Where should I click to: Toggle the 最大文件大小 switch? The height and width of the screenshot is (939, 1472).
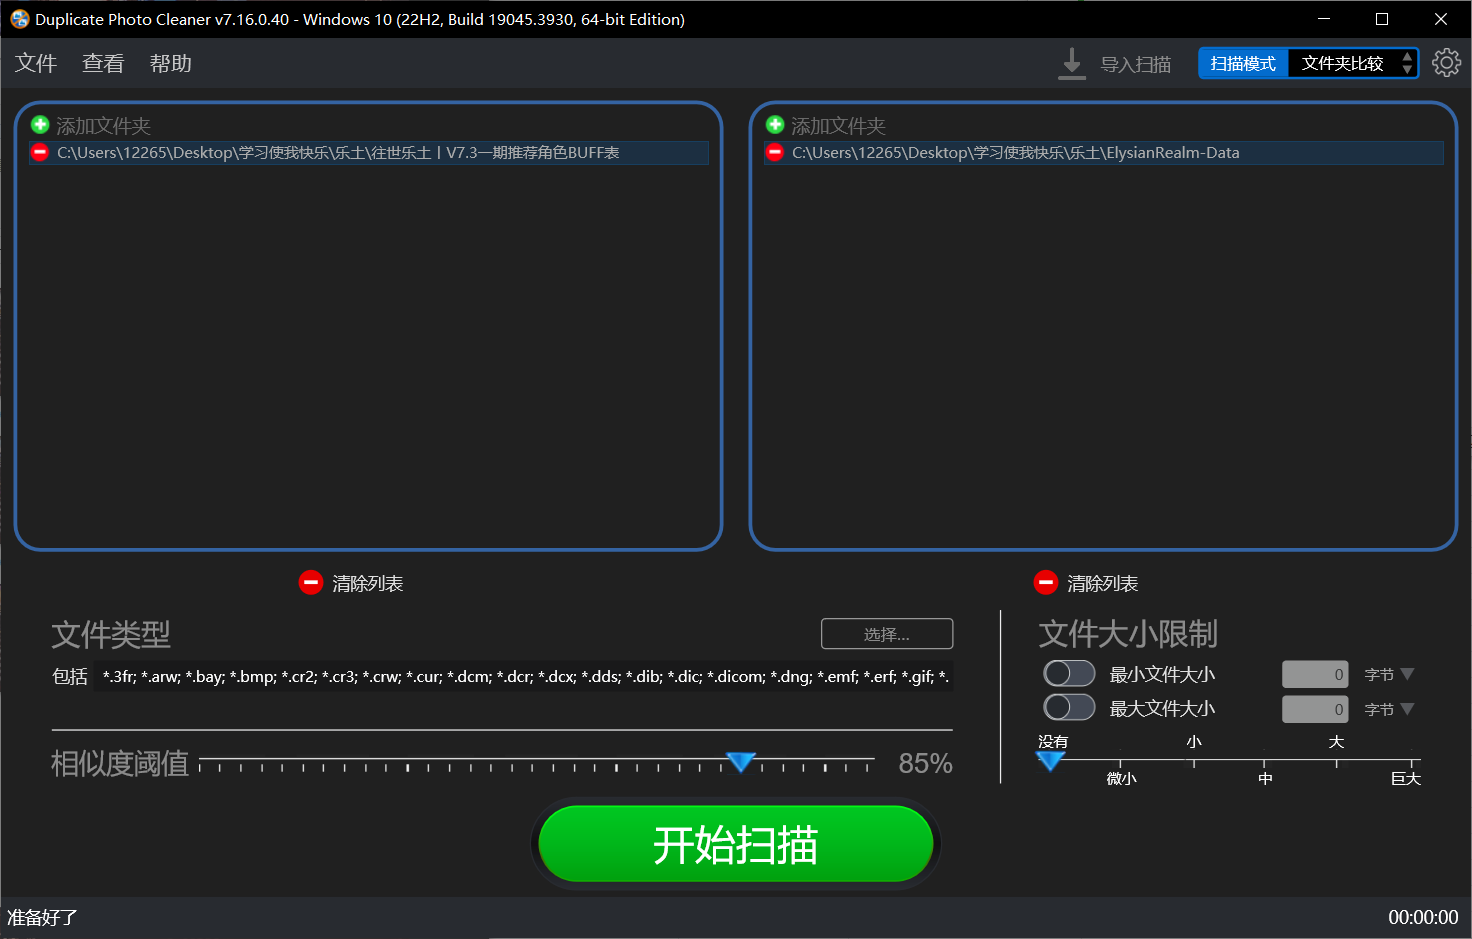[1069, 707]
